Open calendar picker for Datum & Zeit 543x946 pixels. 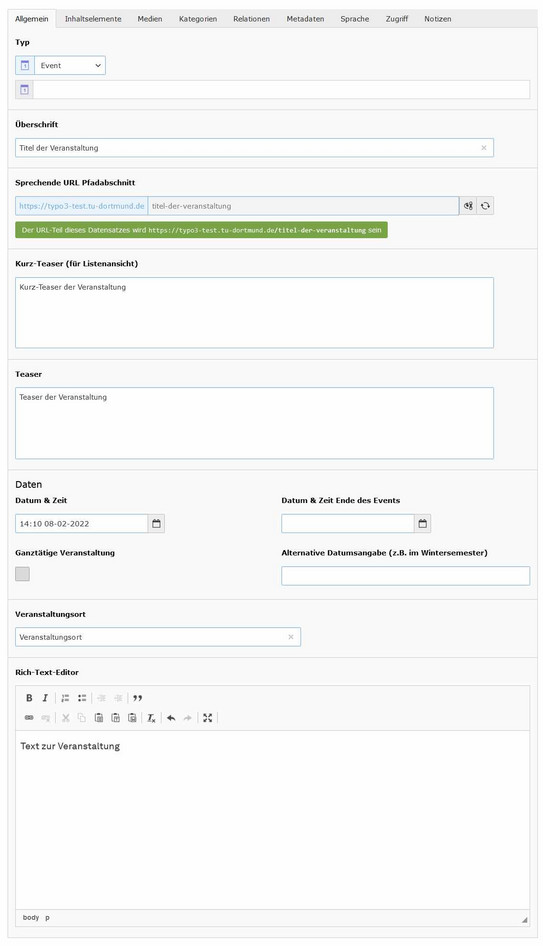[x=156, y=524]
